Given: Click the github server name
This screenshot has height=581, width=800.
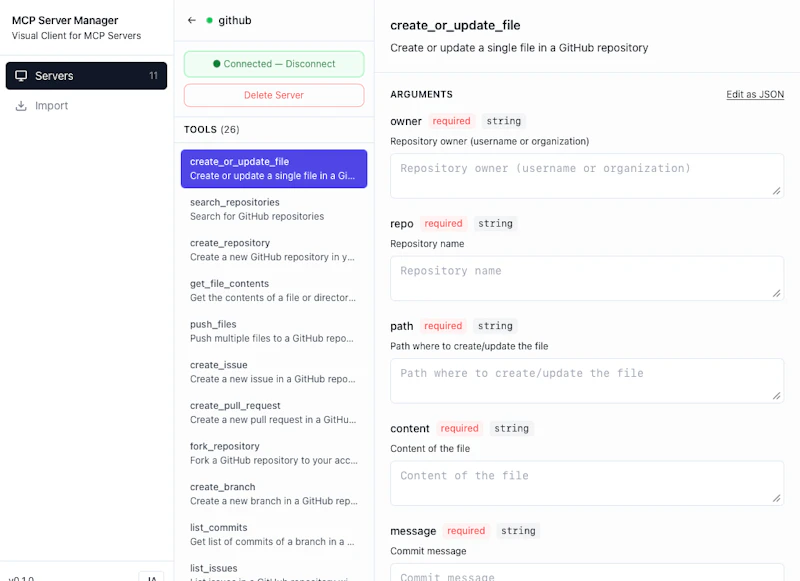Looking at the screenshot, I should point(235,20).
